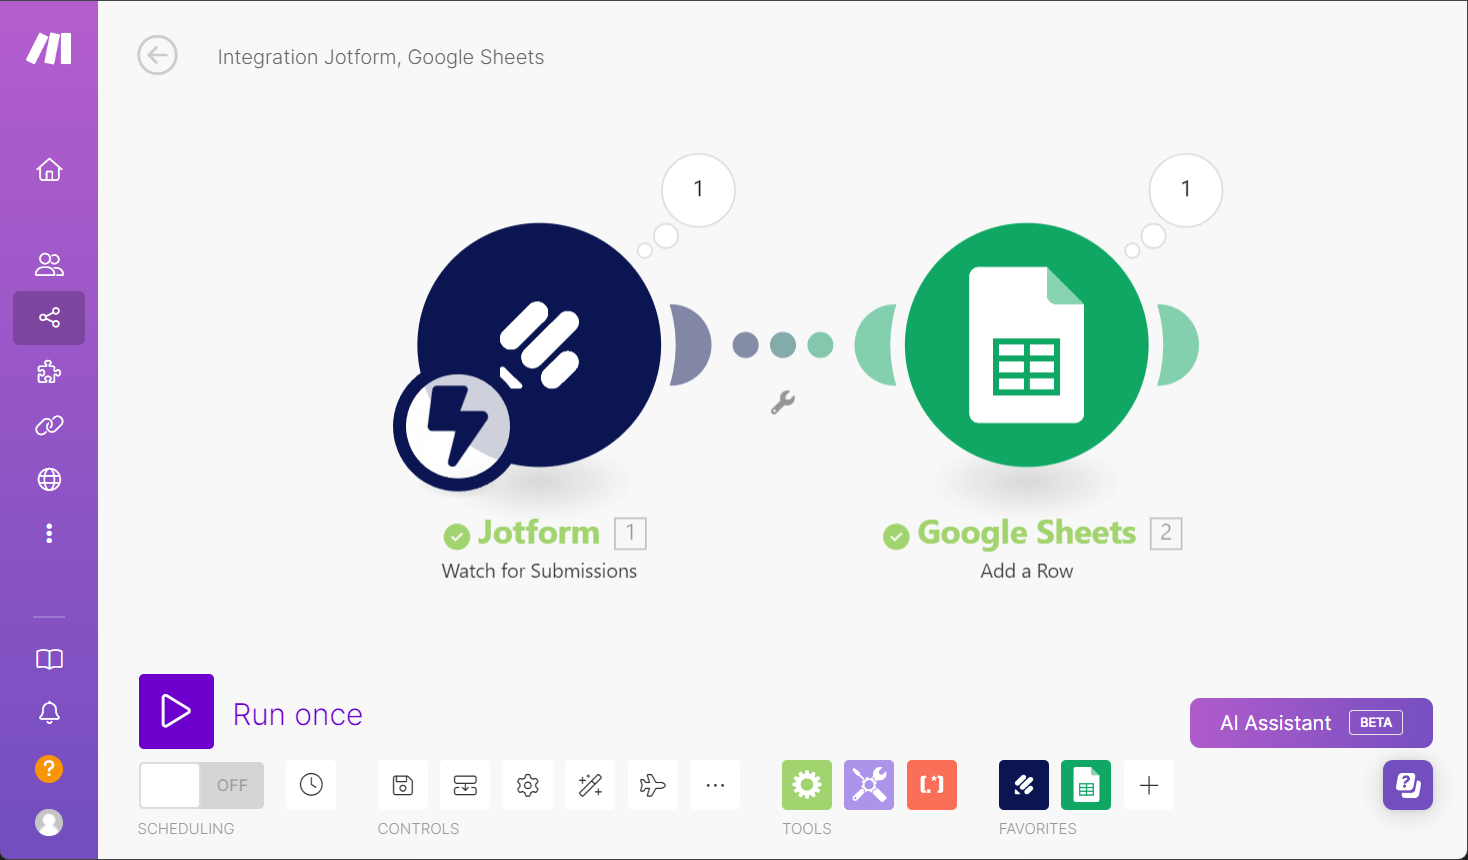Image resolution: width=1468 pixels, height=860 pixels.
Task: Select the Jotform module circle
Action: pyautogui.click(x=539, y=345)
